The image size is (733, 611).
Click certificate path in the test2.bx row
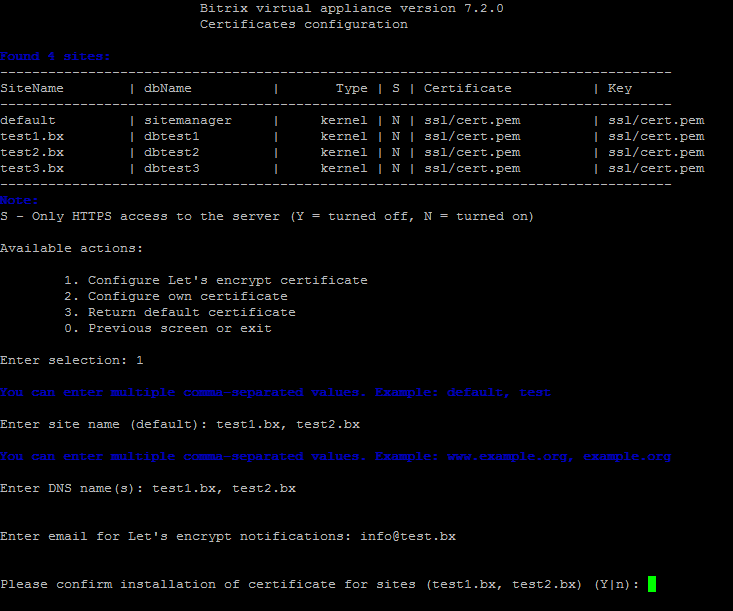point(472,152)
